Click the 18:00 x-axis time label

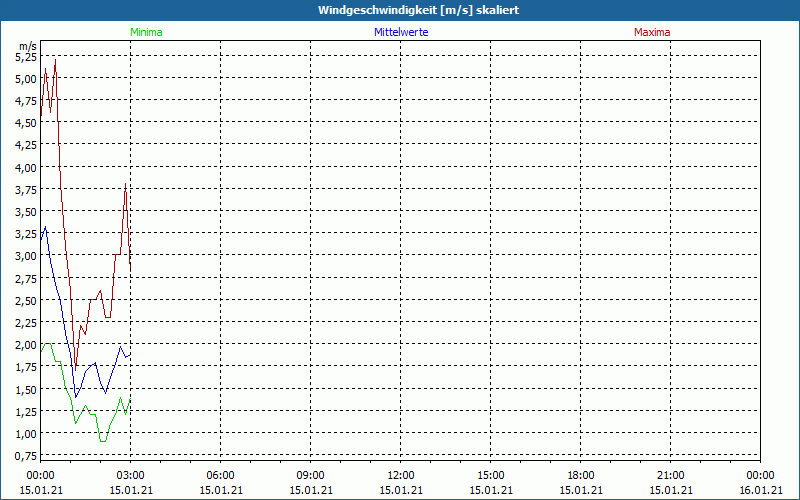[x=581, y=476]
